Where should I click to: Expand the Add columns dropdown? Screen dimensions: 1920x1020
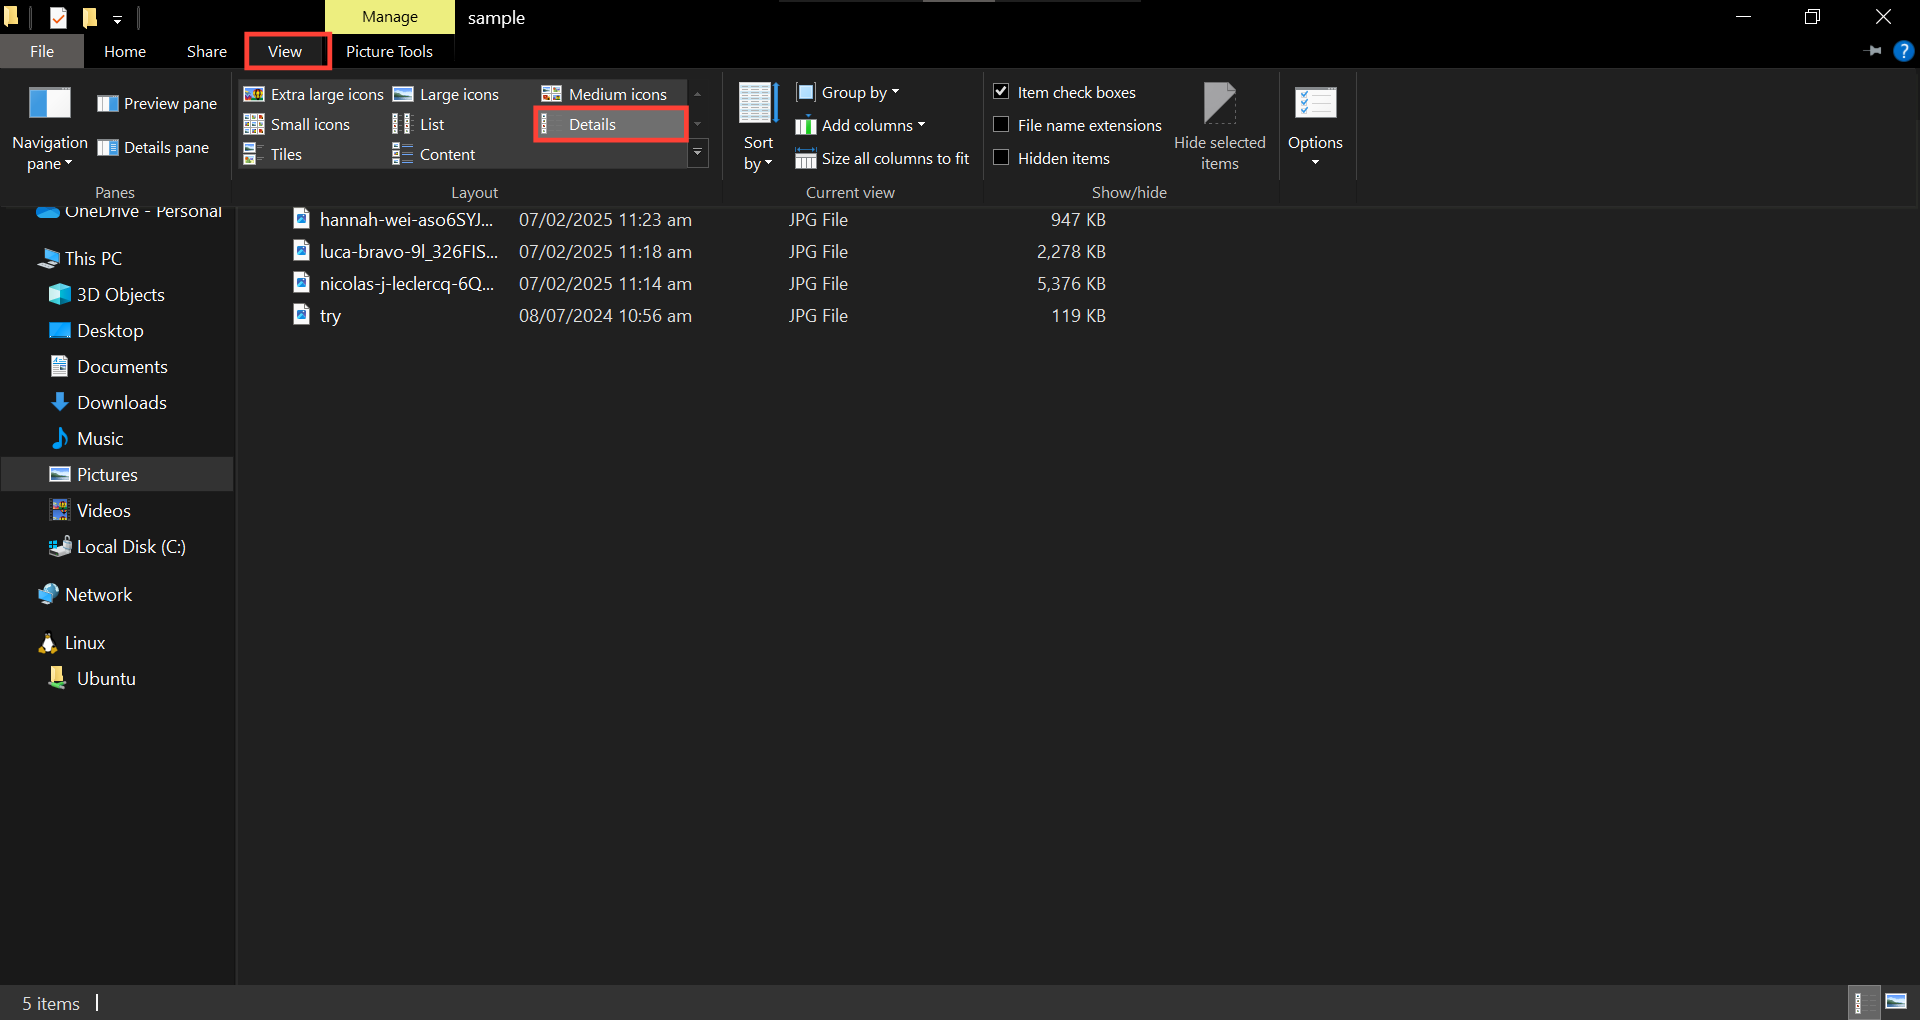(x=861, y=125)
